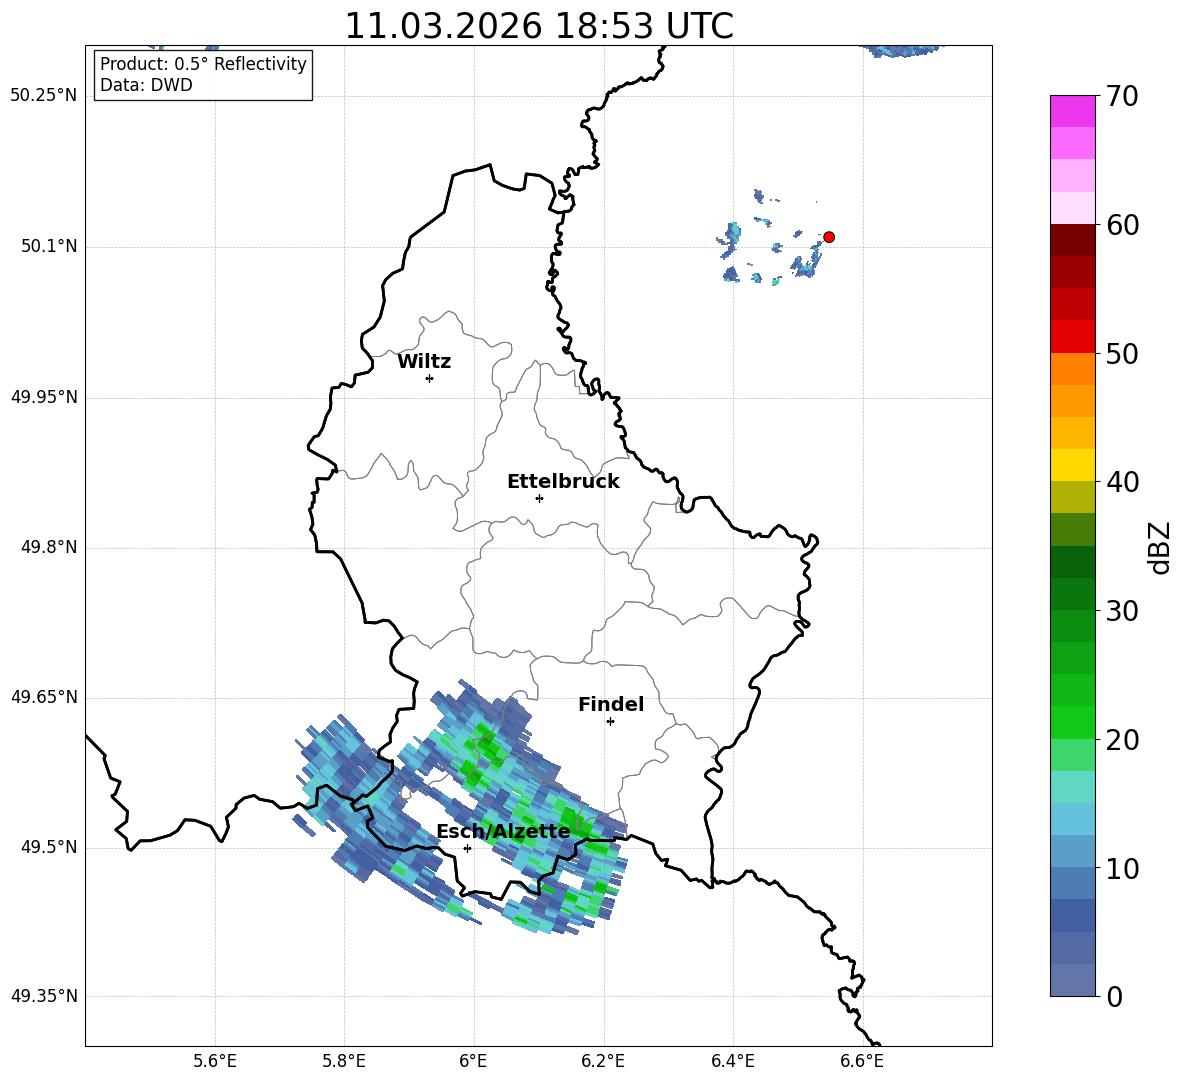Click the 6.6°E longitude label
This screenshot has height=1081, width=1184.
tap(862, 1061)
